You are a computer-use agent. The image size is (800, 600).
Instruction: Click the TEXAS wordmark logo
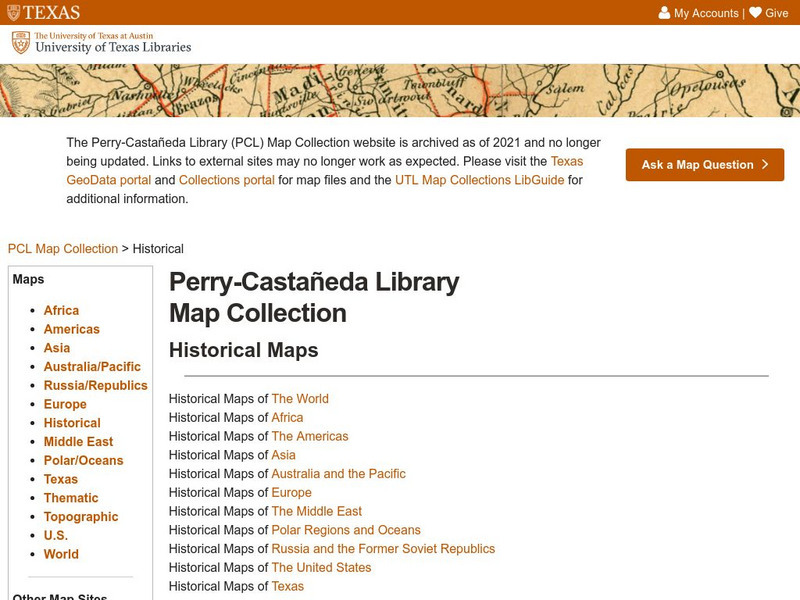click(x=44, y=13)
